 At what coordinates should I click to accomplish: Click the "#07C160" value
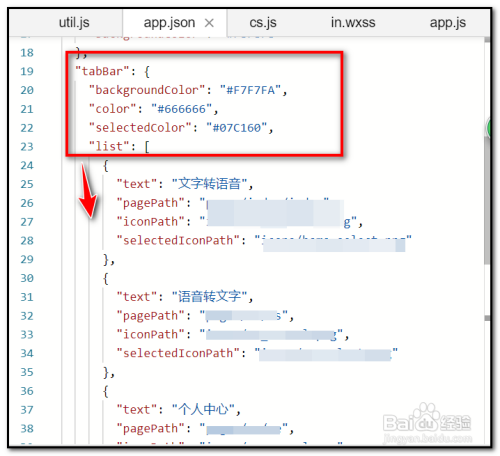pos(237,128)
